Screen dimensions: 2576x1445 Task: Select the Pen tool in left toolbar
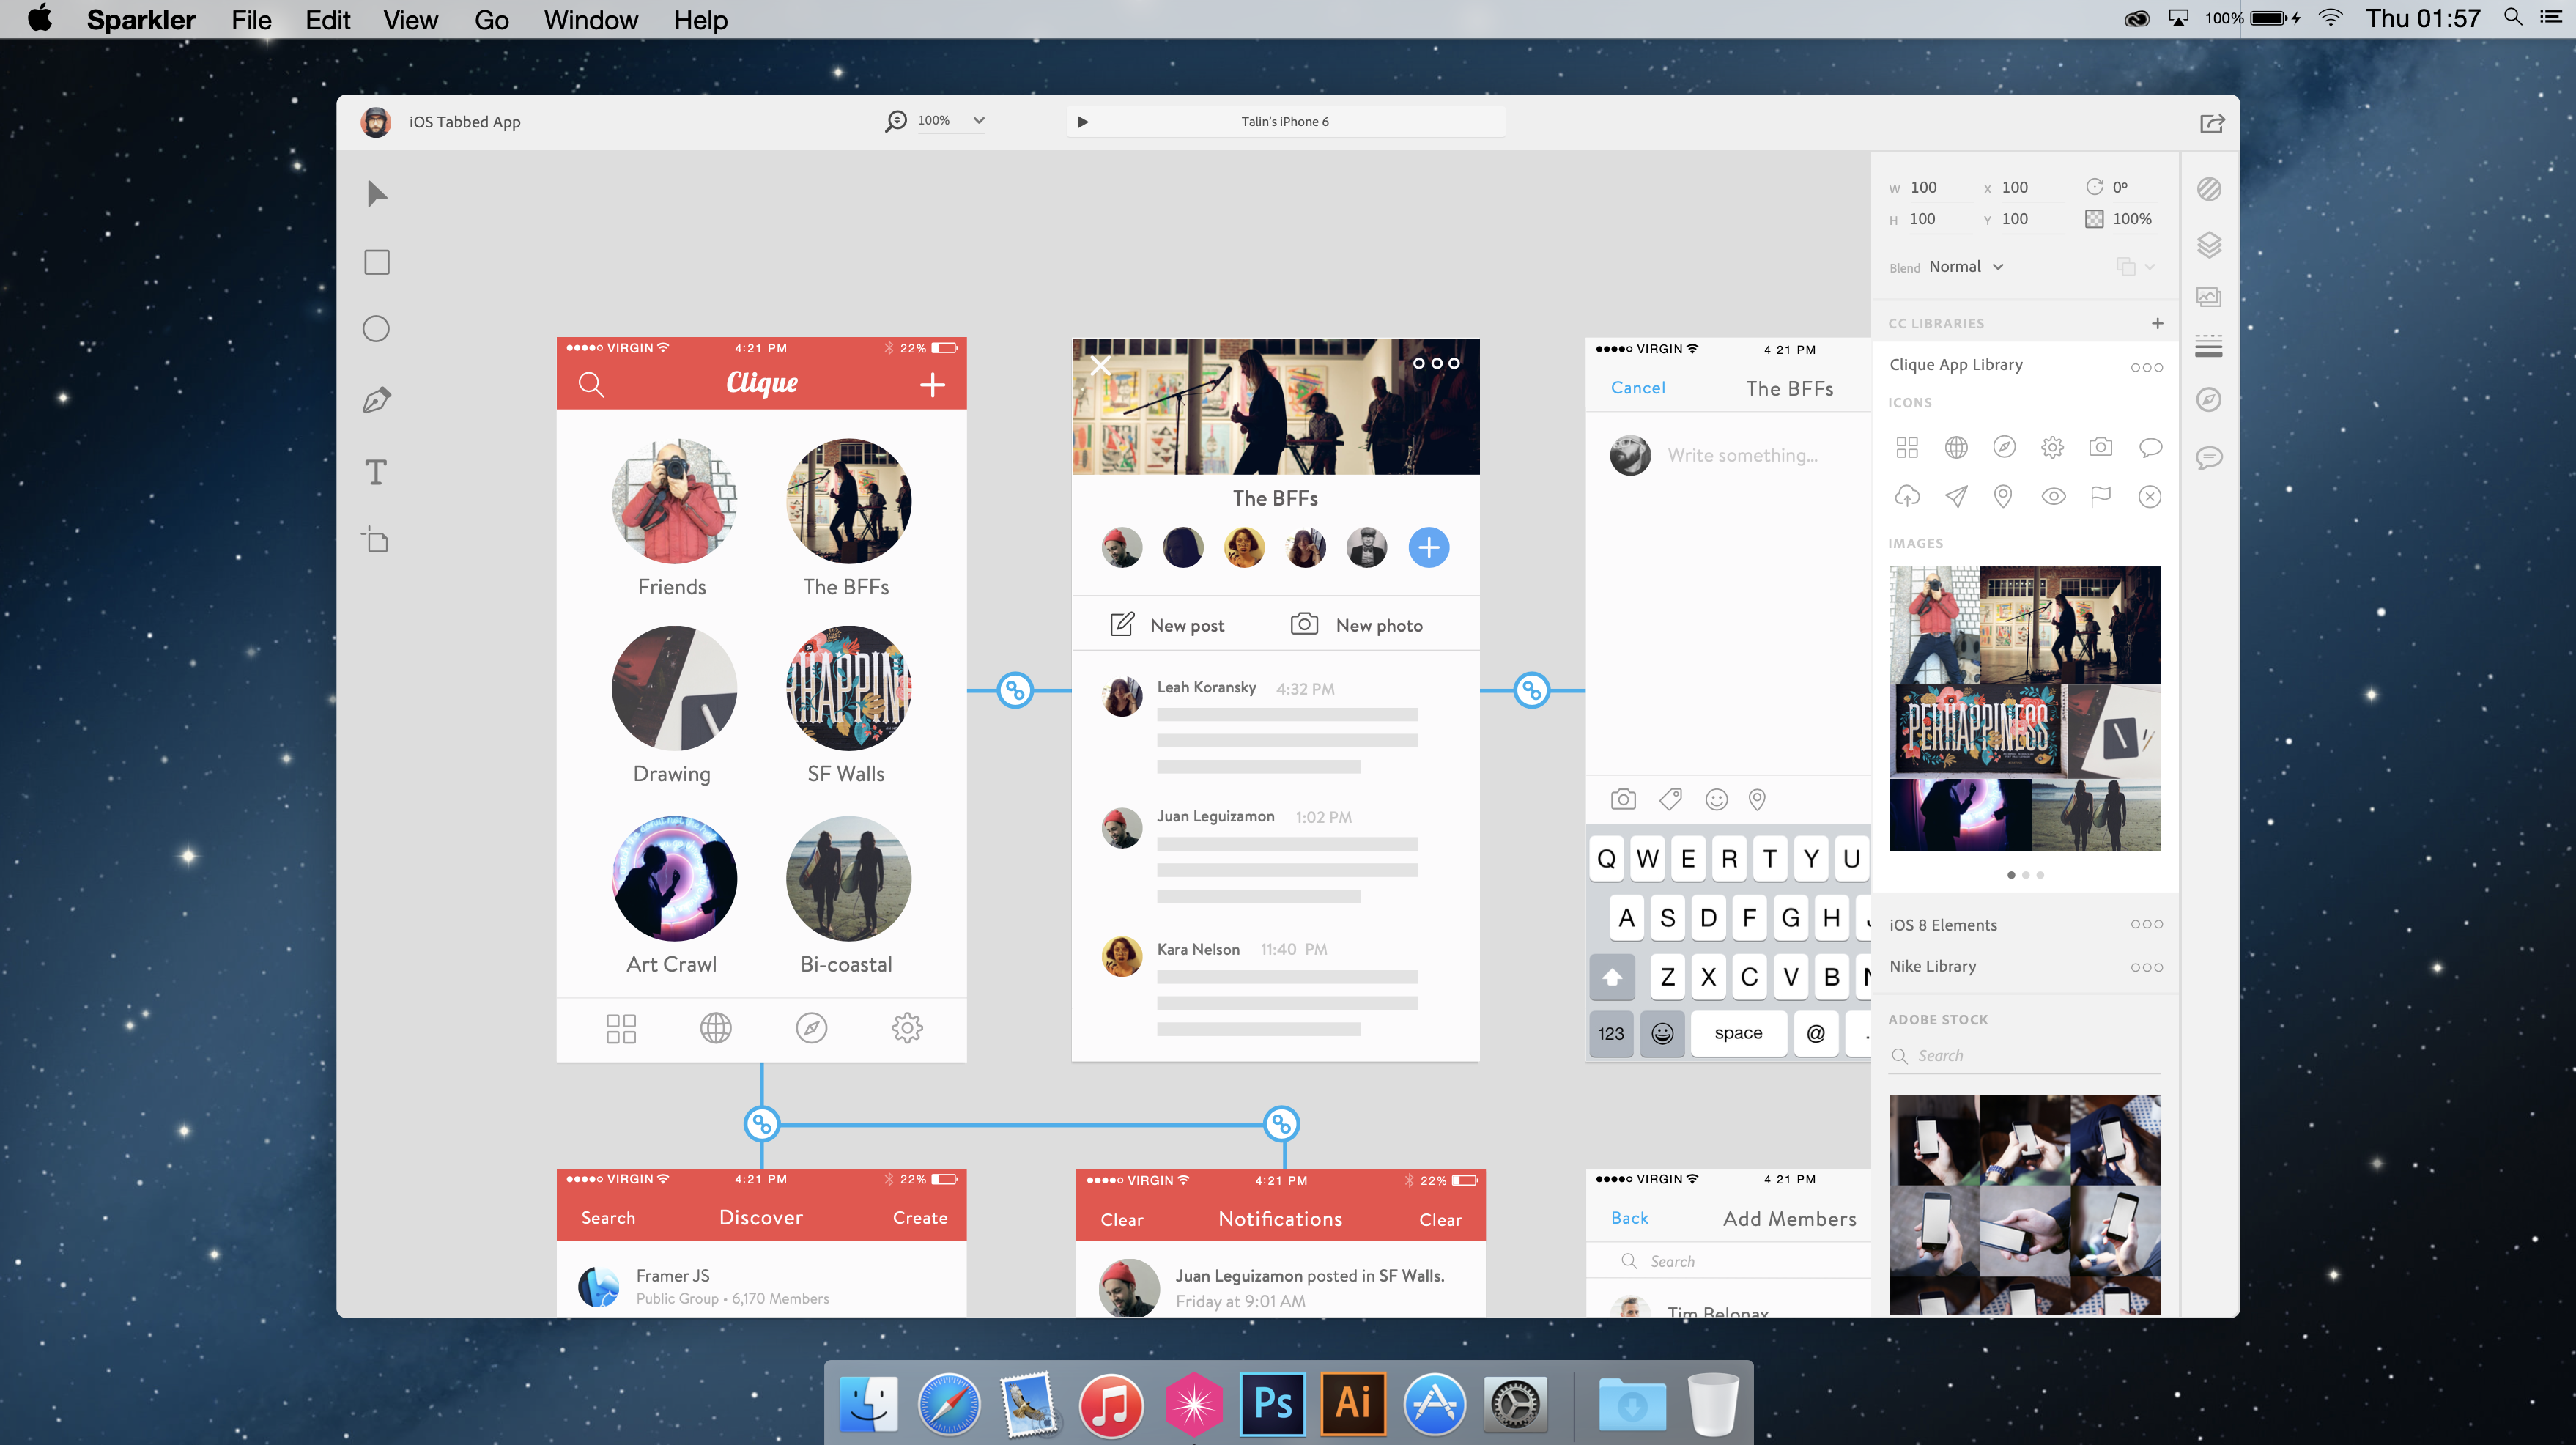click(x=376, y=400)
